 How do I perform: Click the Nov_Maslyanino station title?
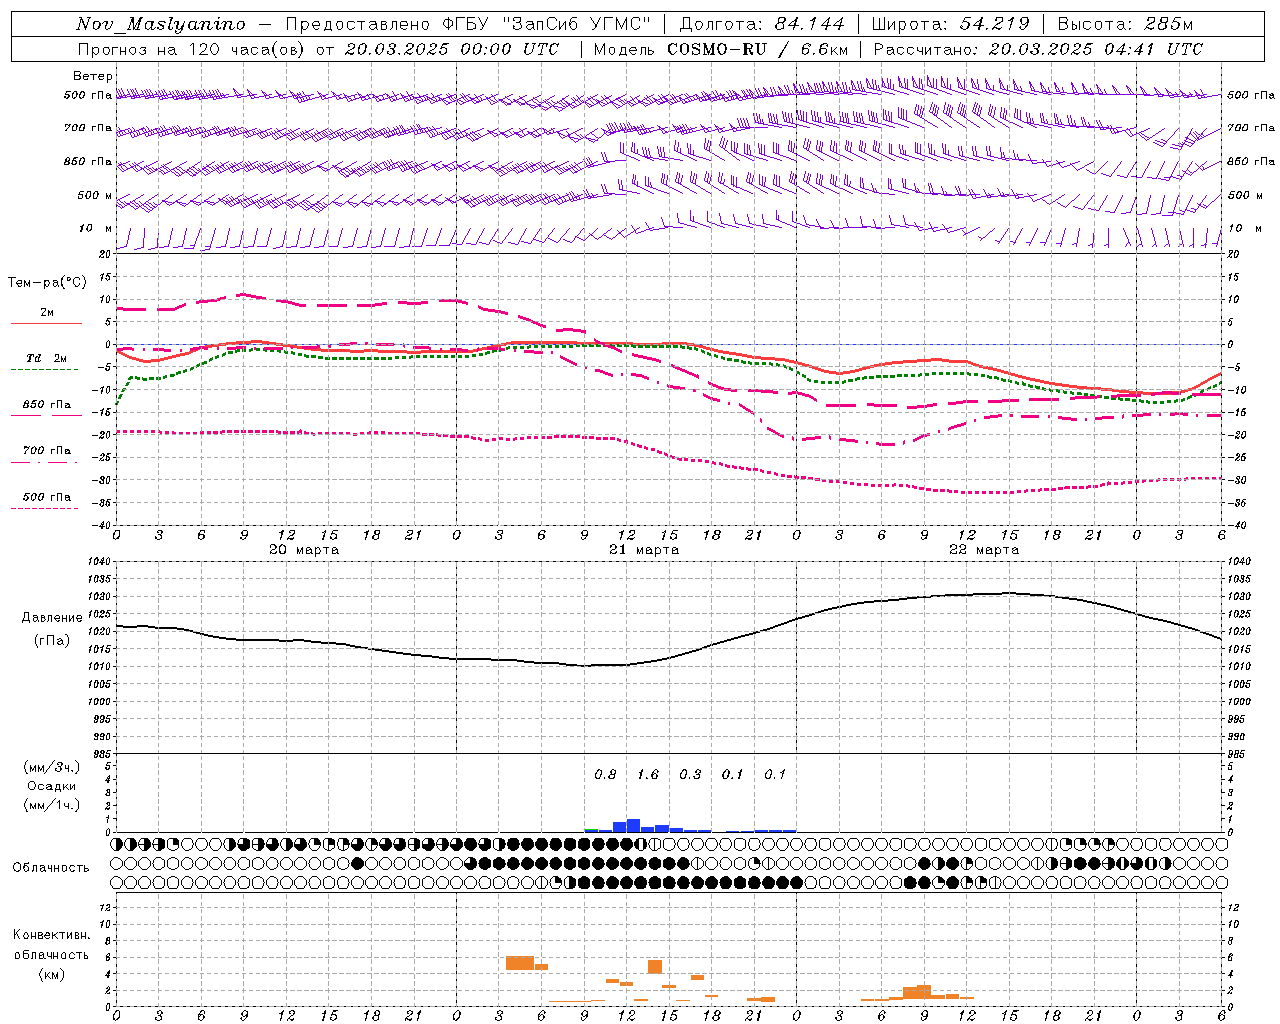tap(161, 24)
